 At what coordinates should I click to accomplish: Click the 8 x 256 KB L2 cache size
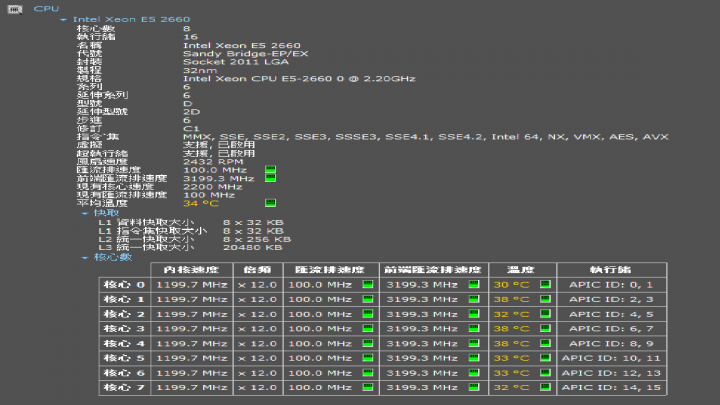point(257,239)
